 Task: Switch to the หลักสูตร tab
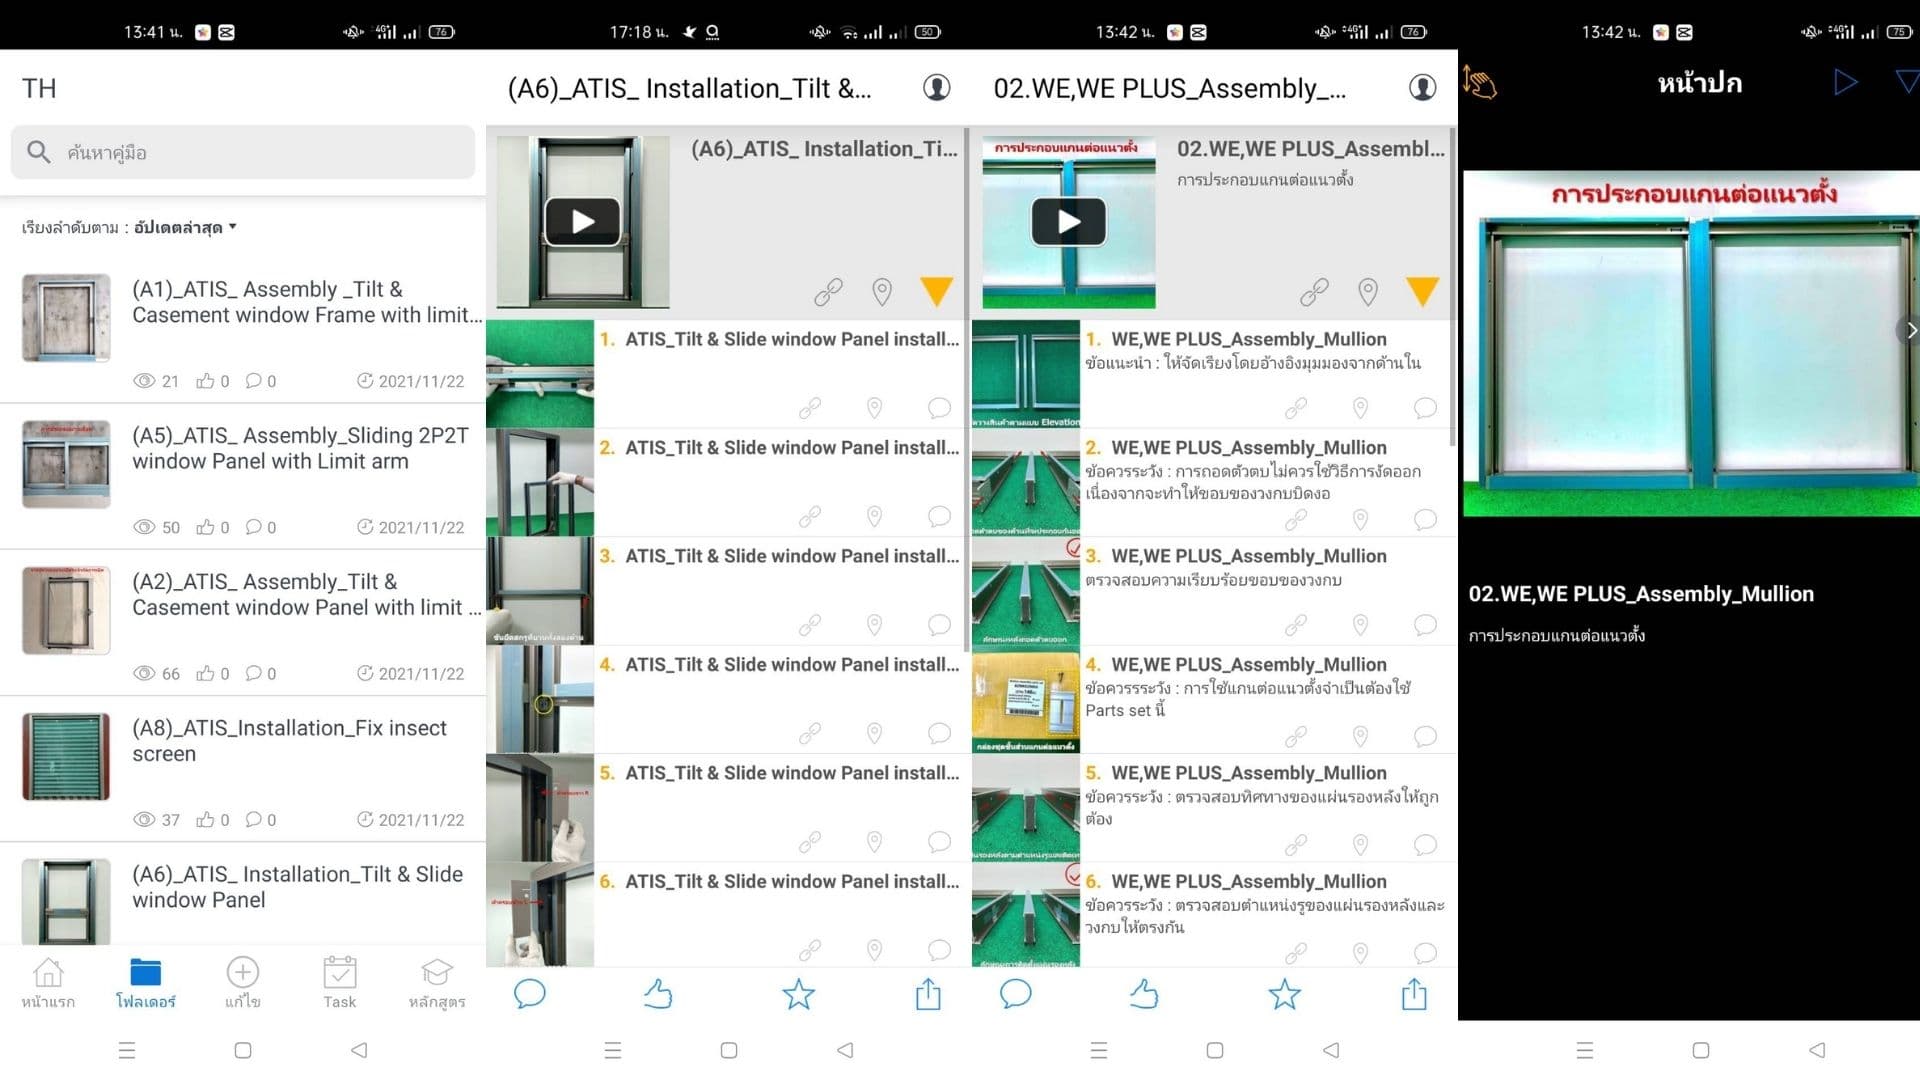(437, 982)
